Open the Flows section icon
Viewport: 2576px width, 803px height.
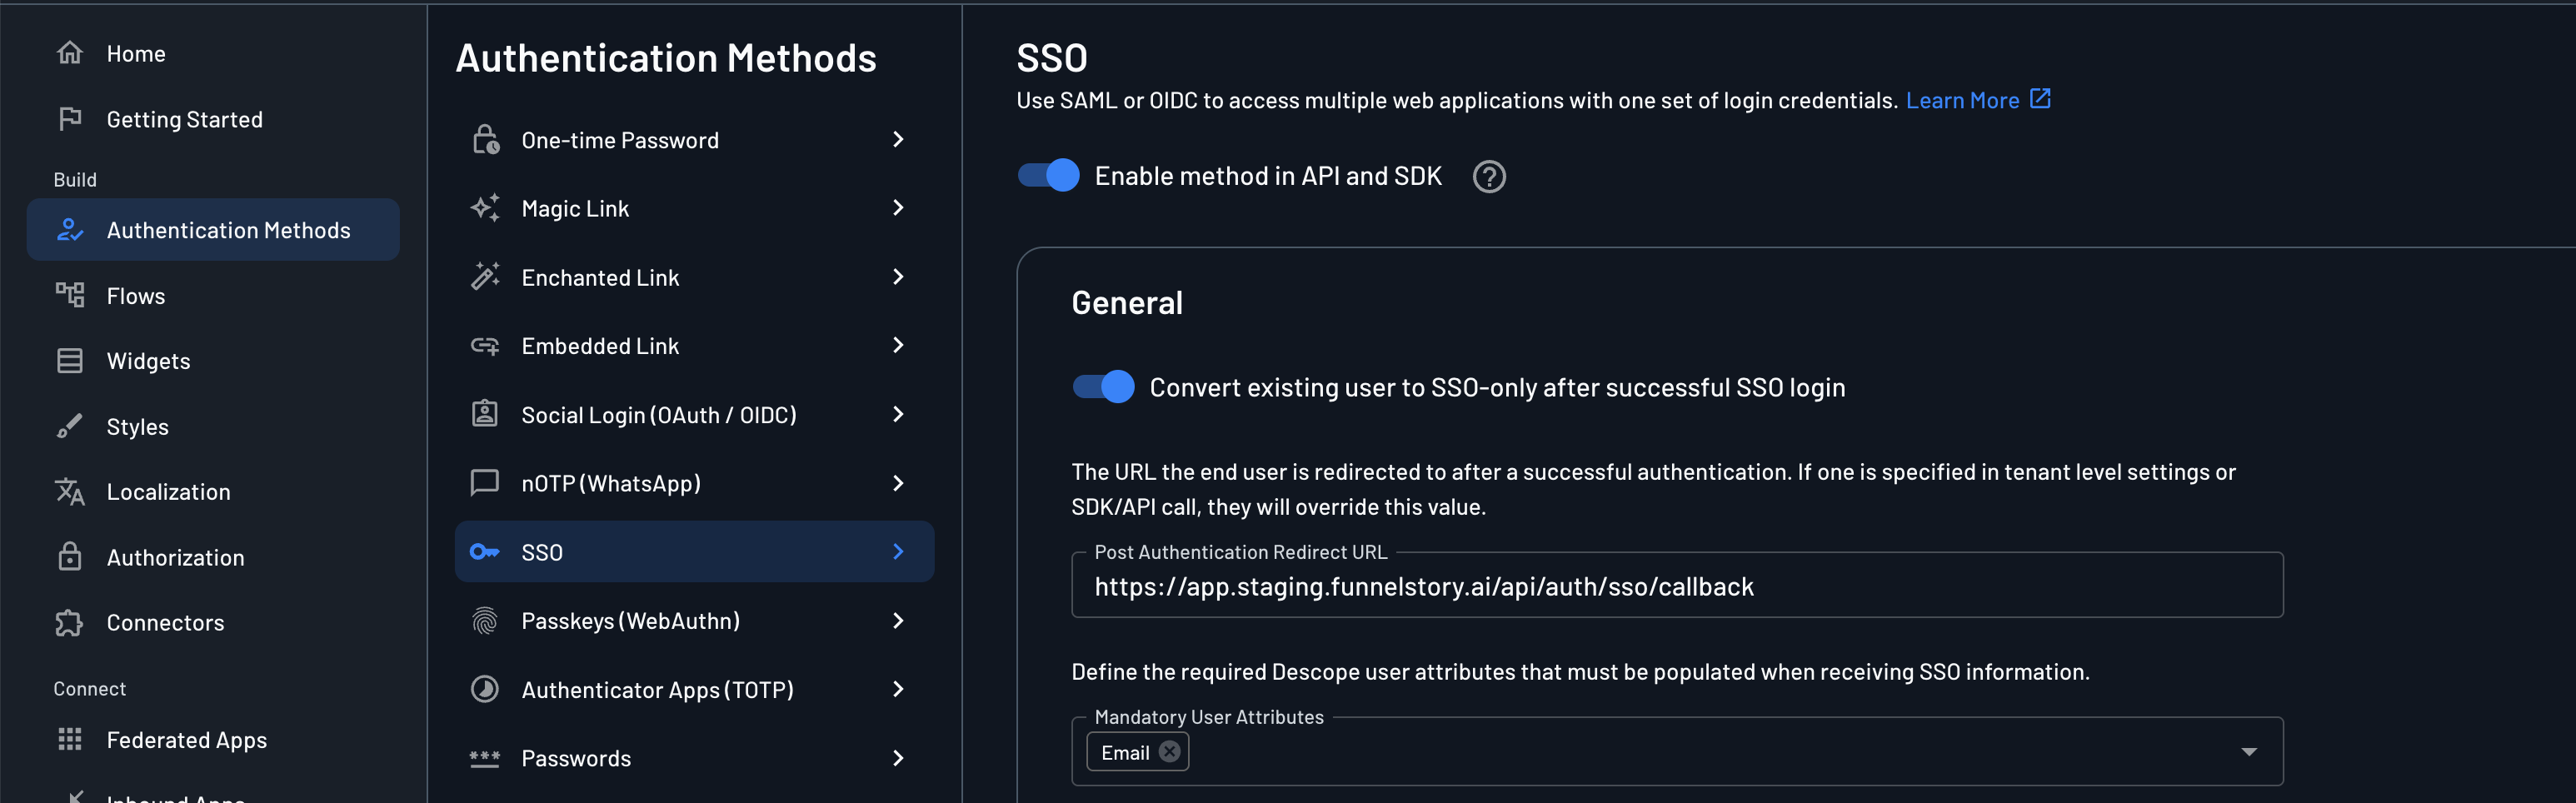click(70, 295)
